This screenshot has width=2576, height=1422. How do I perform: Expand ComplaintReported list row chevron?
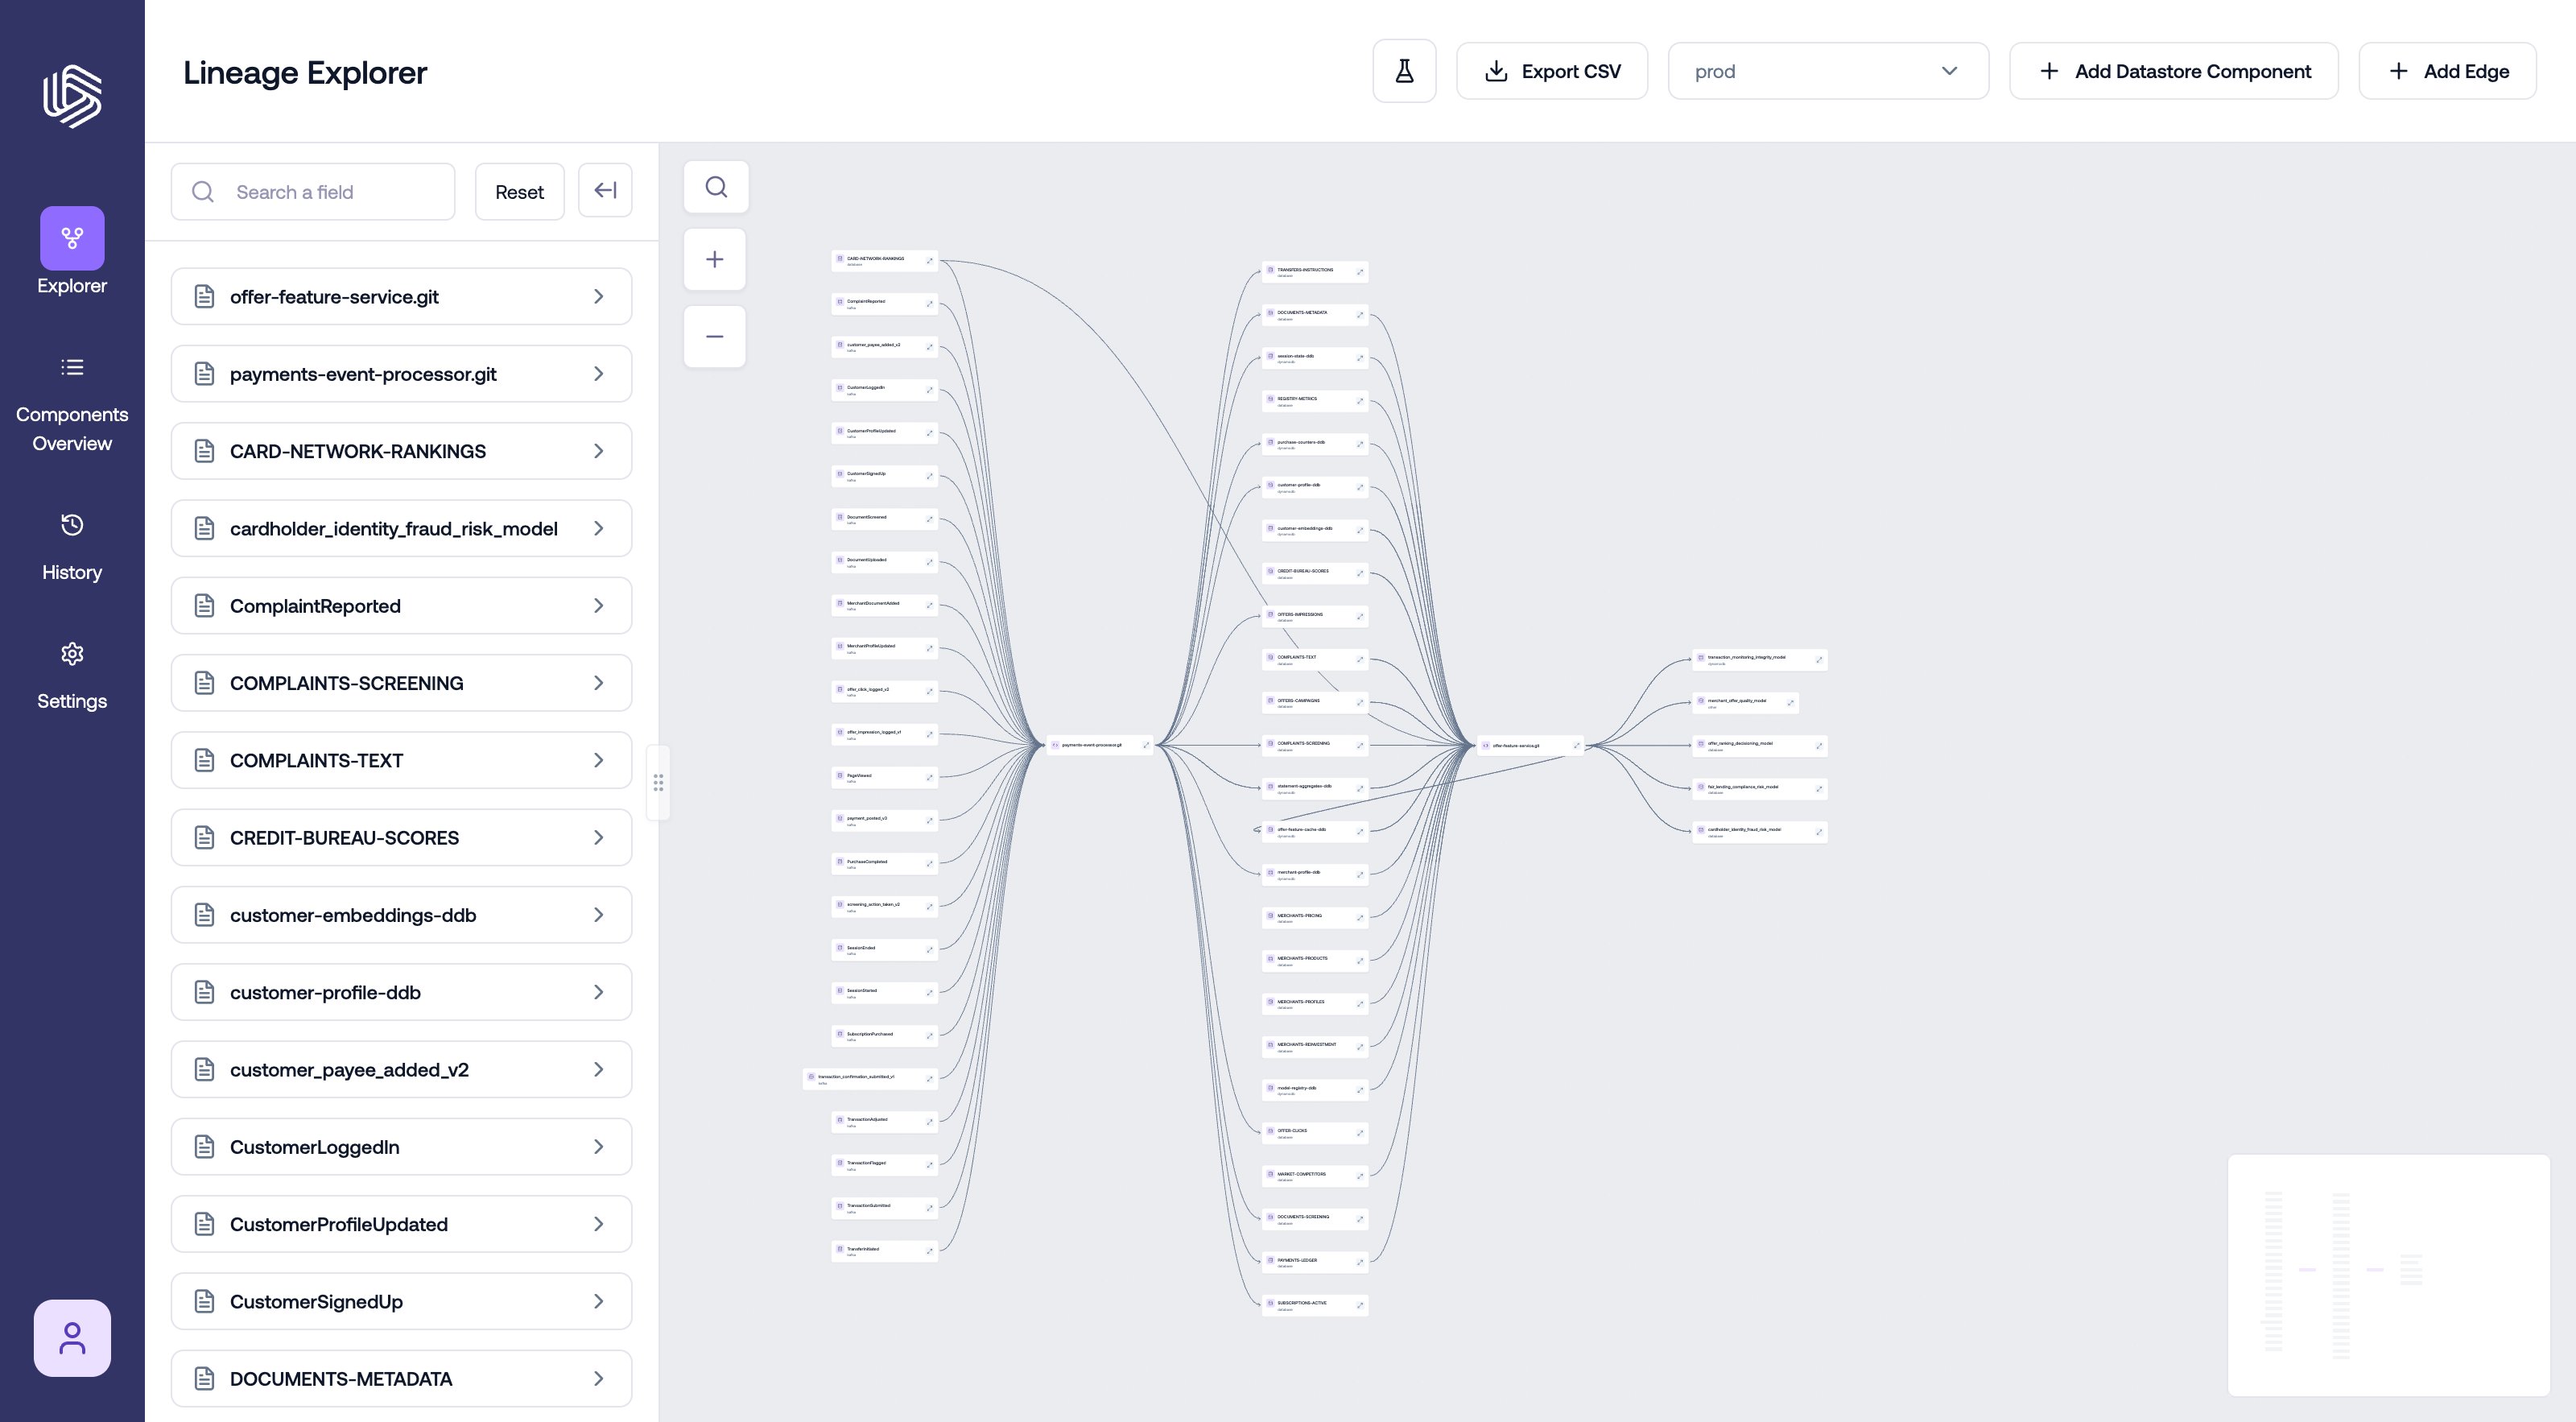(x=598, y=605)
